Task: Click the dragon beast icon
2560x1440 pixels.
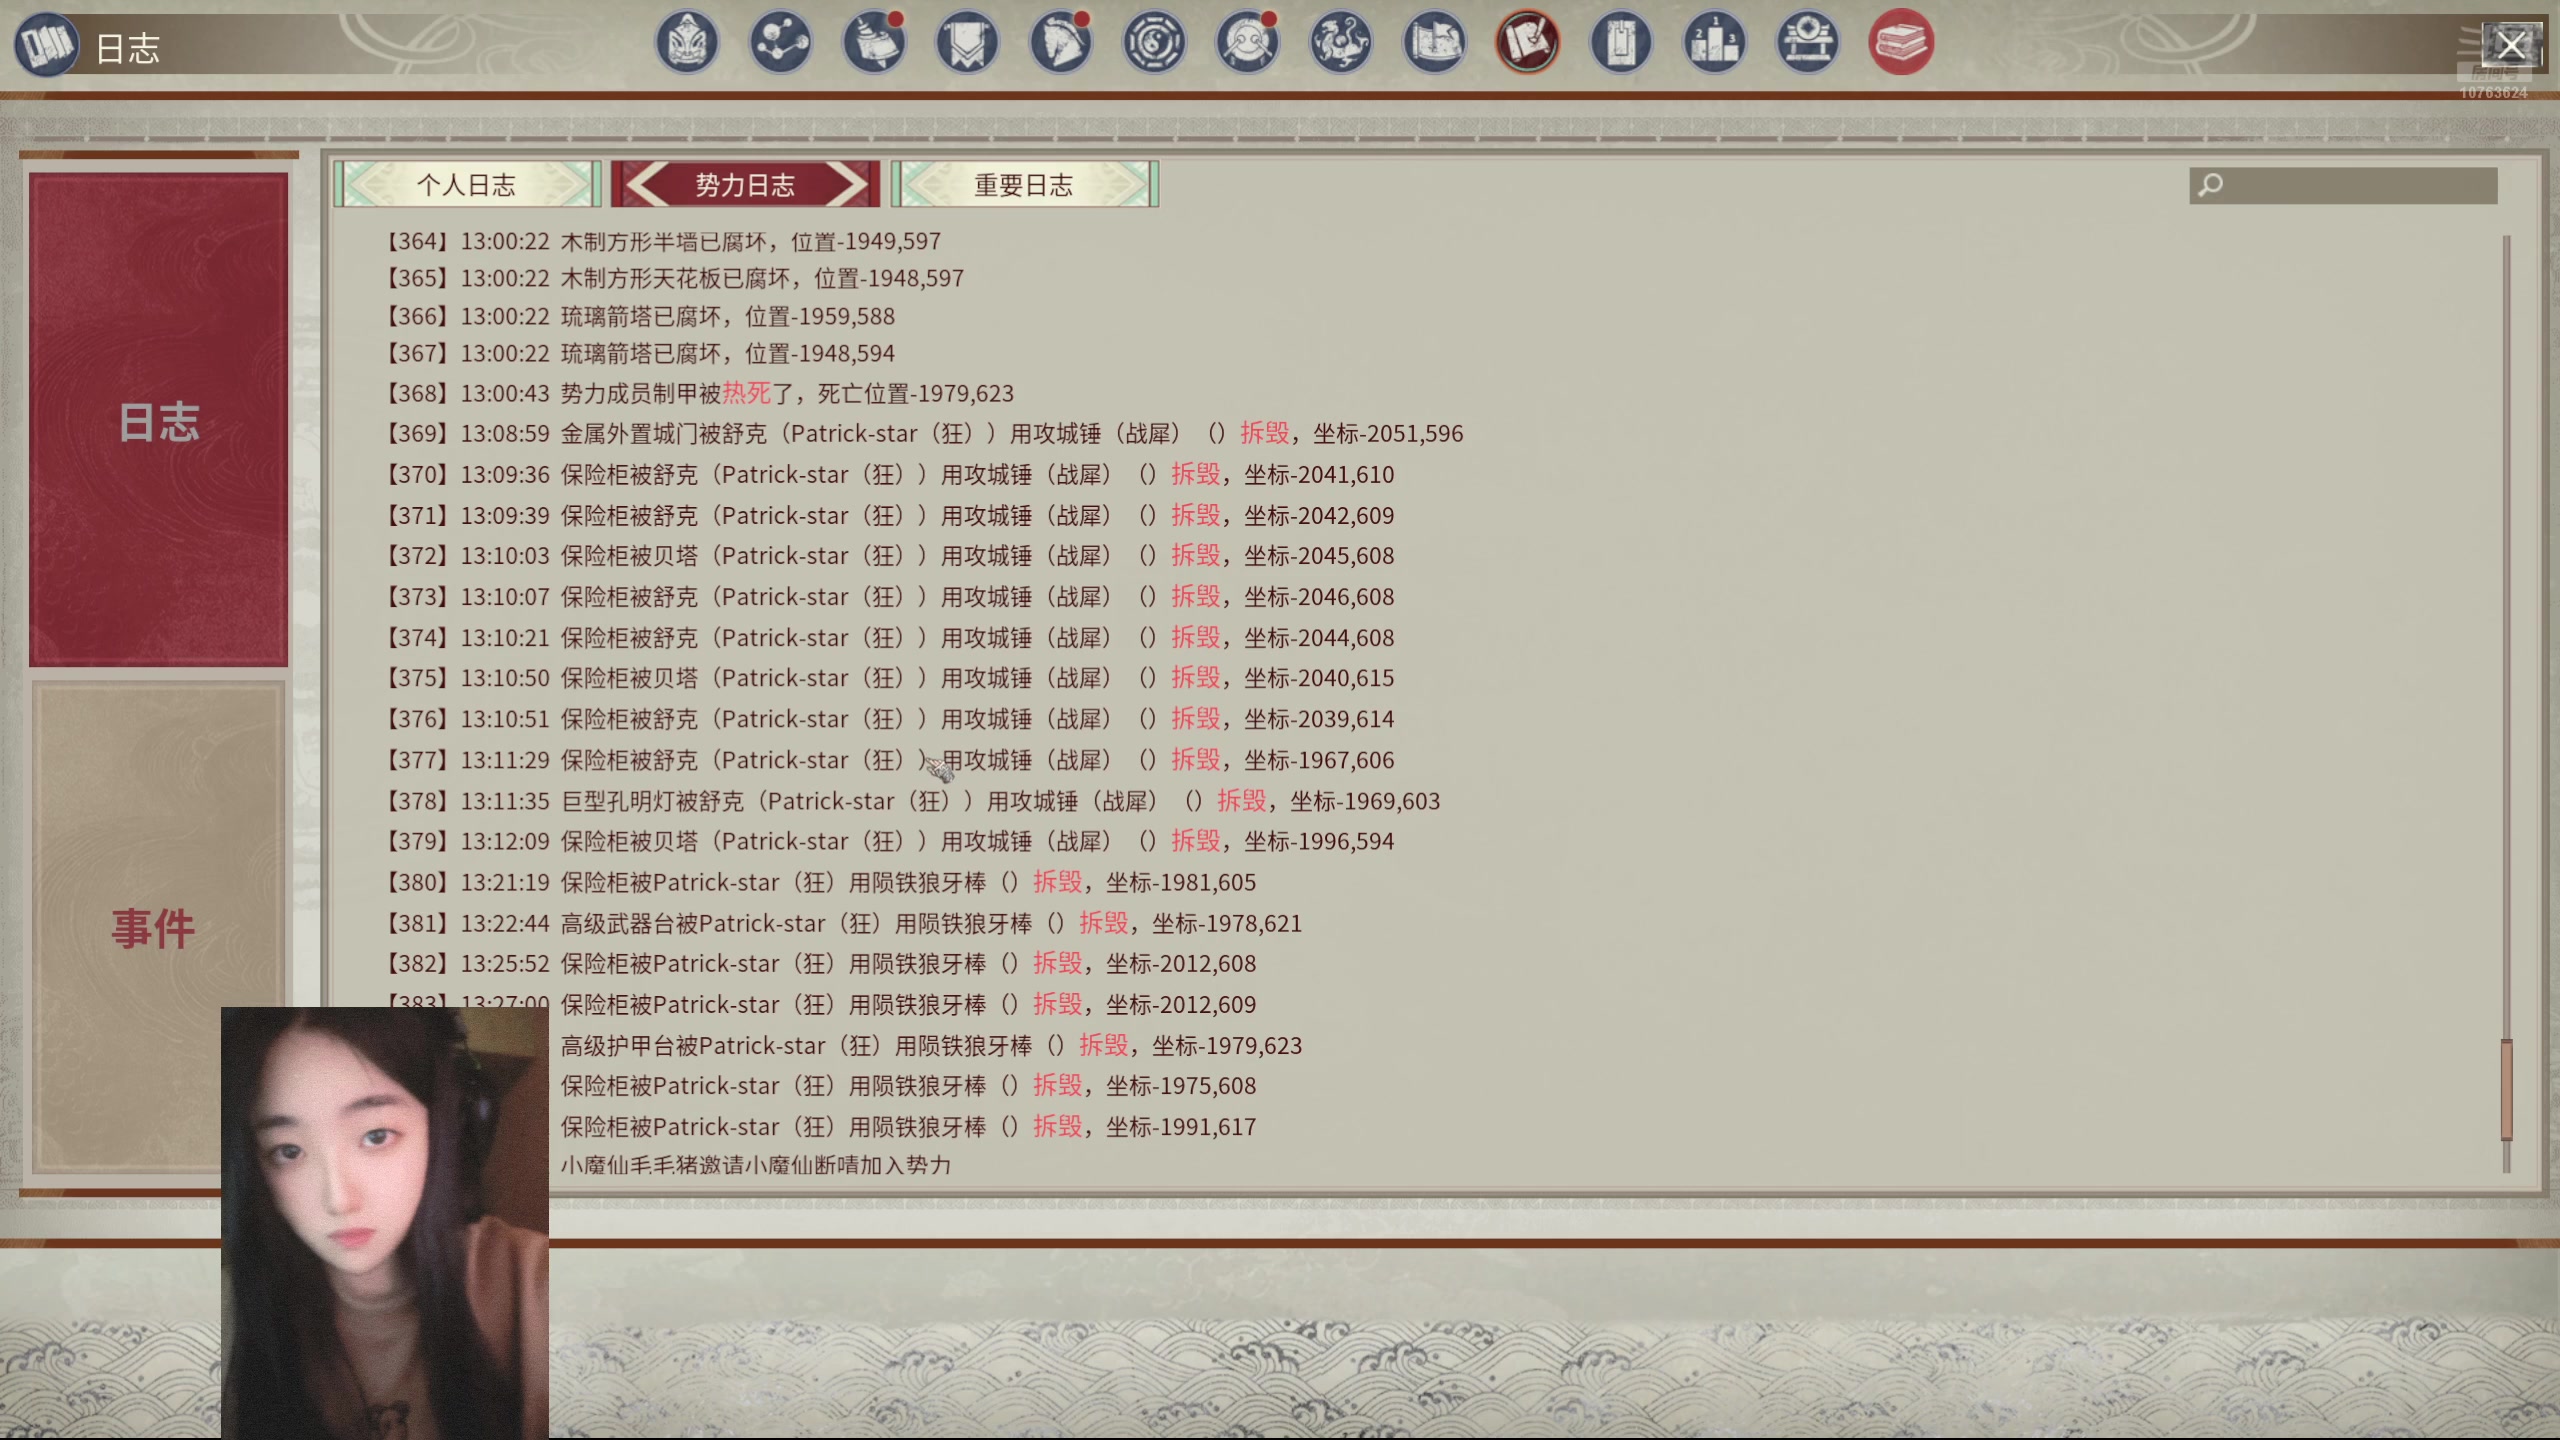Action: click(1341, 43)
